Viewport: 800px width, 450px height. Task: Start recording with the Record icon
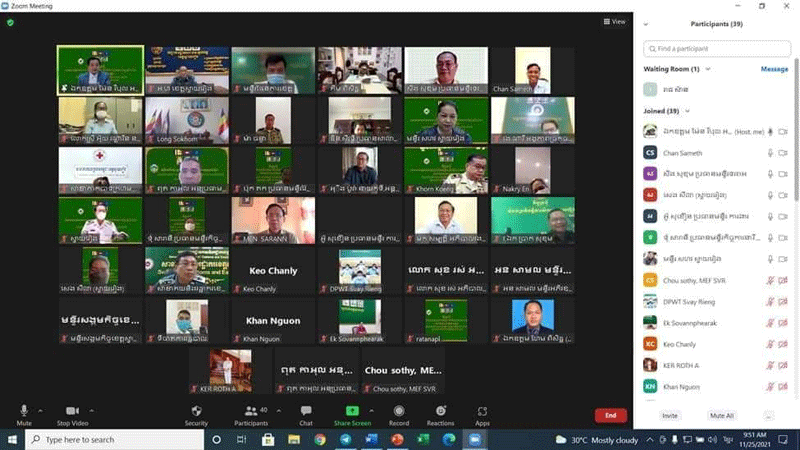[x=399, y=412]
